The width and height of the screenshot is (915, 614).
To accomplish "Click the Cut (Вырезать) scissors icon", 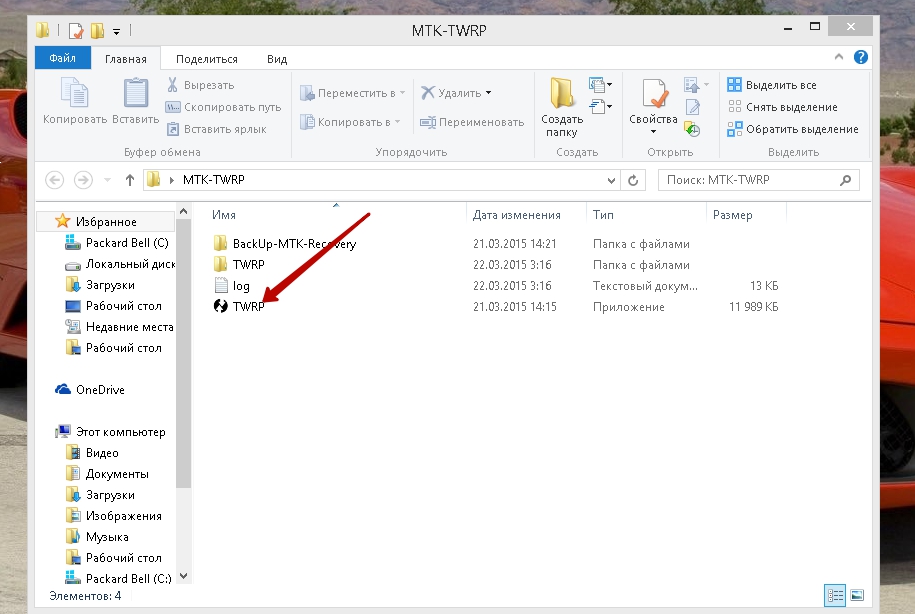I will tap(173, 86).
